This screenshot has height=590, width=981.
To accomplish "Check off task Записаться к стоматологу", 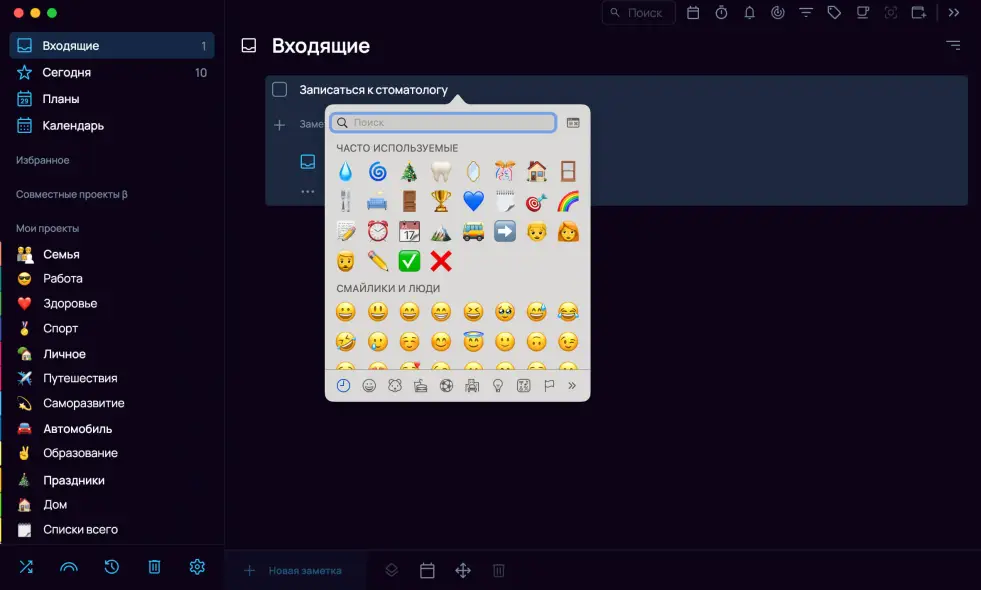I will [x=280, y=90].
